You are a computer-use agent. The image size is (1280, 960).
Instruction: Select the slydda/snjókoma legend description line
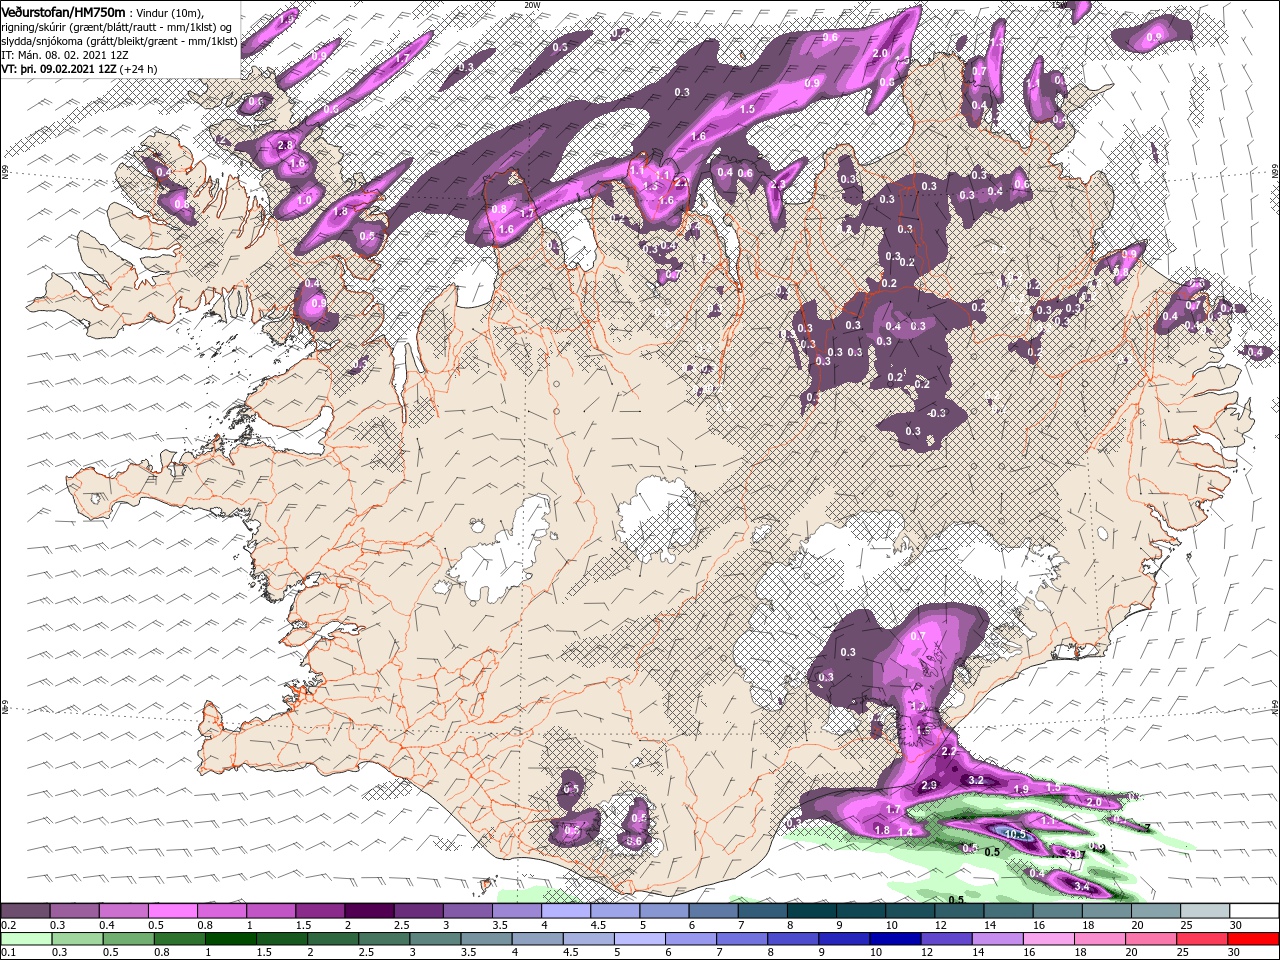click(x=119, y=40)
